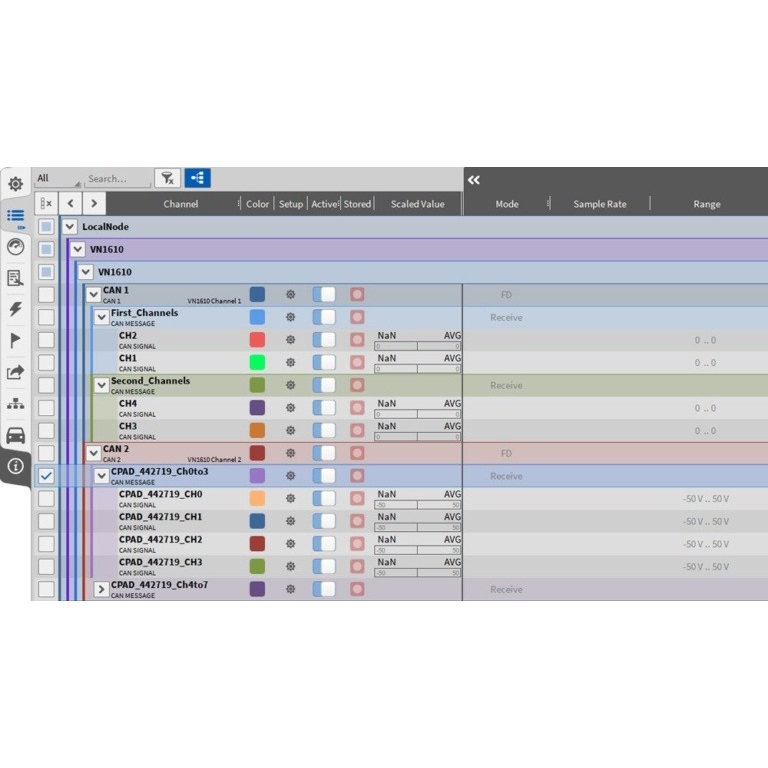Toggle Active switch for CAN 1

click(x=324, y=294)
